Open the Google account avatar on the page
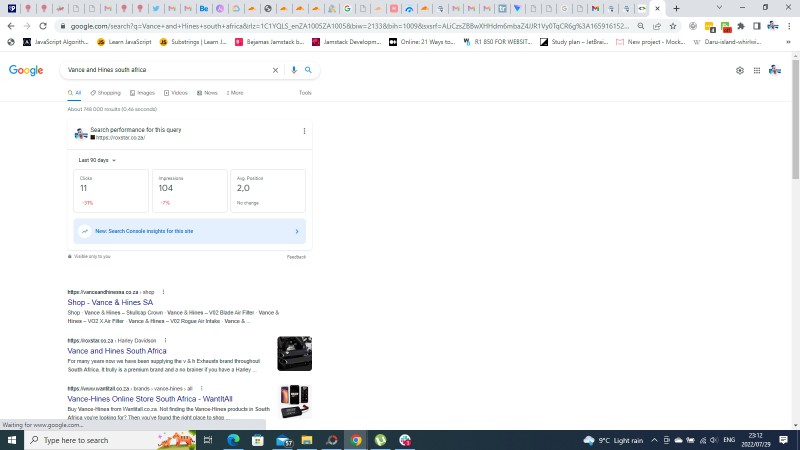Viewport: 800px width, 450px height. tap(775, 70)
